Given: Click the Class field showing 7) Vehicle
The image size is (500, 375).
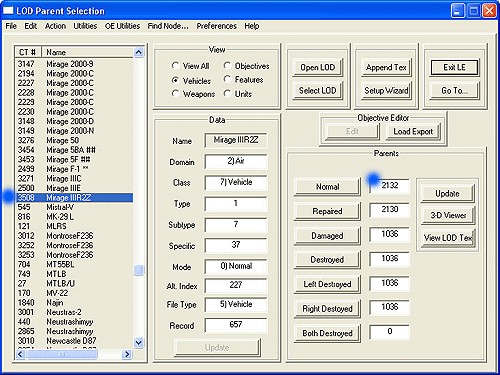Looking at the screenshot, I should (236, 182).
